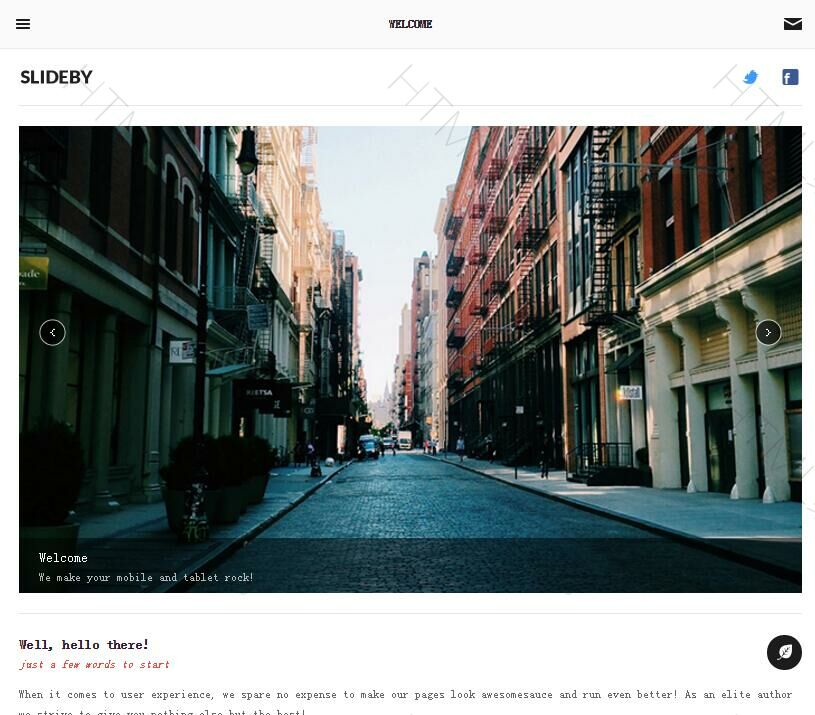Click "We make your mobile and tablet rock!" caption
This screenshot has width=815, height=715.
(x=146, y=577)
